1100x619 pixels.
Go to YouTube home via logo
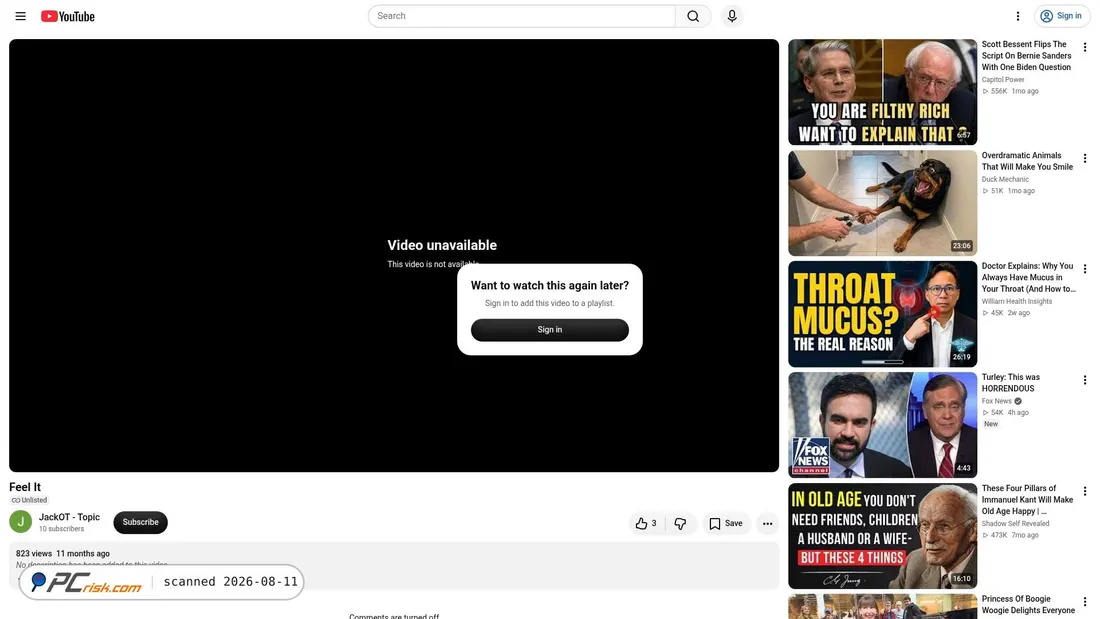click(67, 16)
